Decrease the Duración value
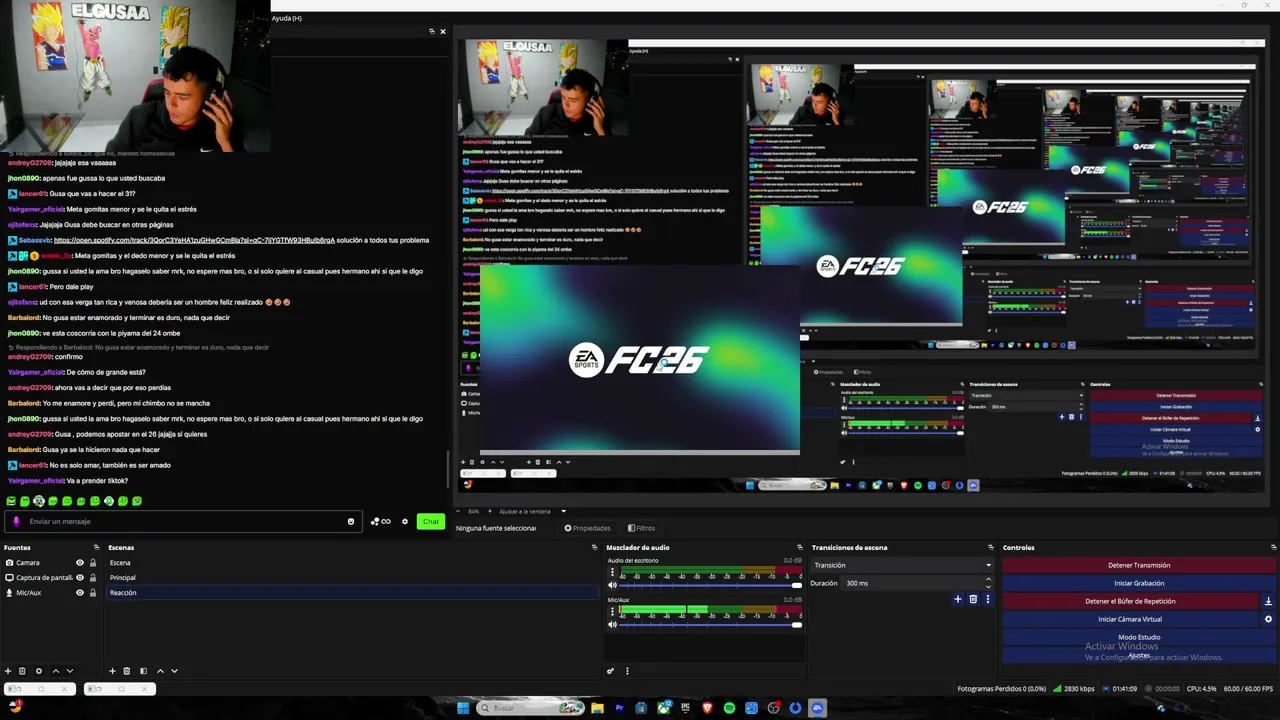 coord(988,586)
